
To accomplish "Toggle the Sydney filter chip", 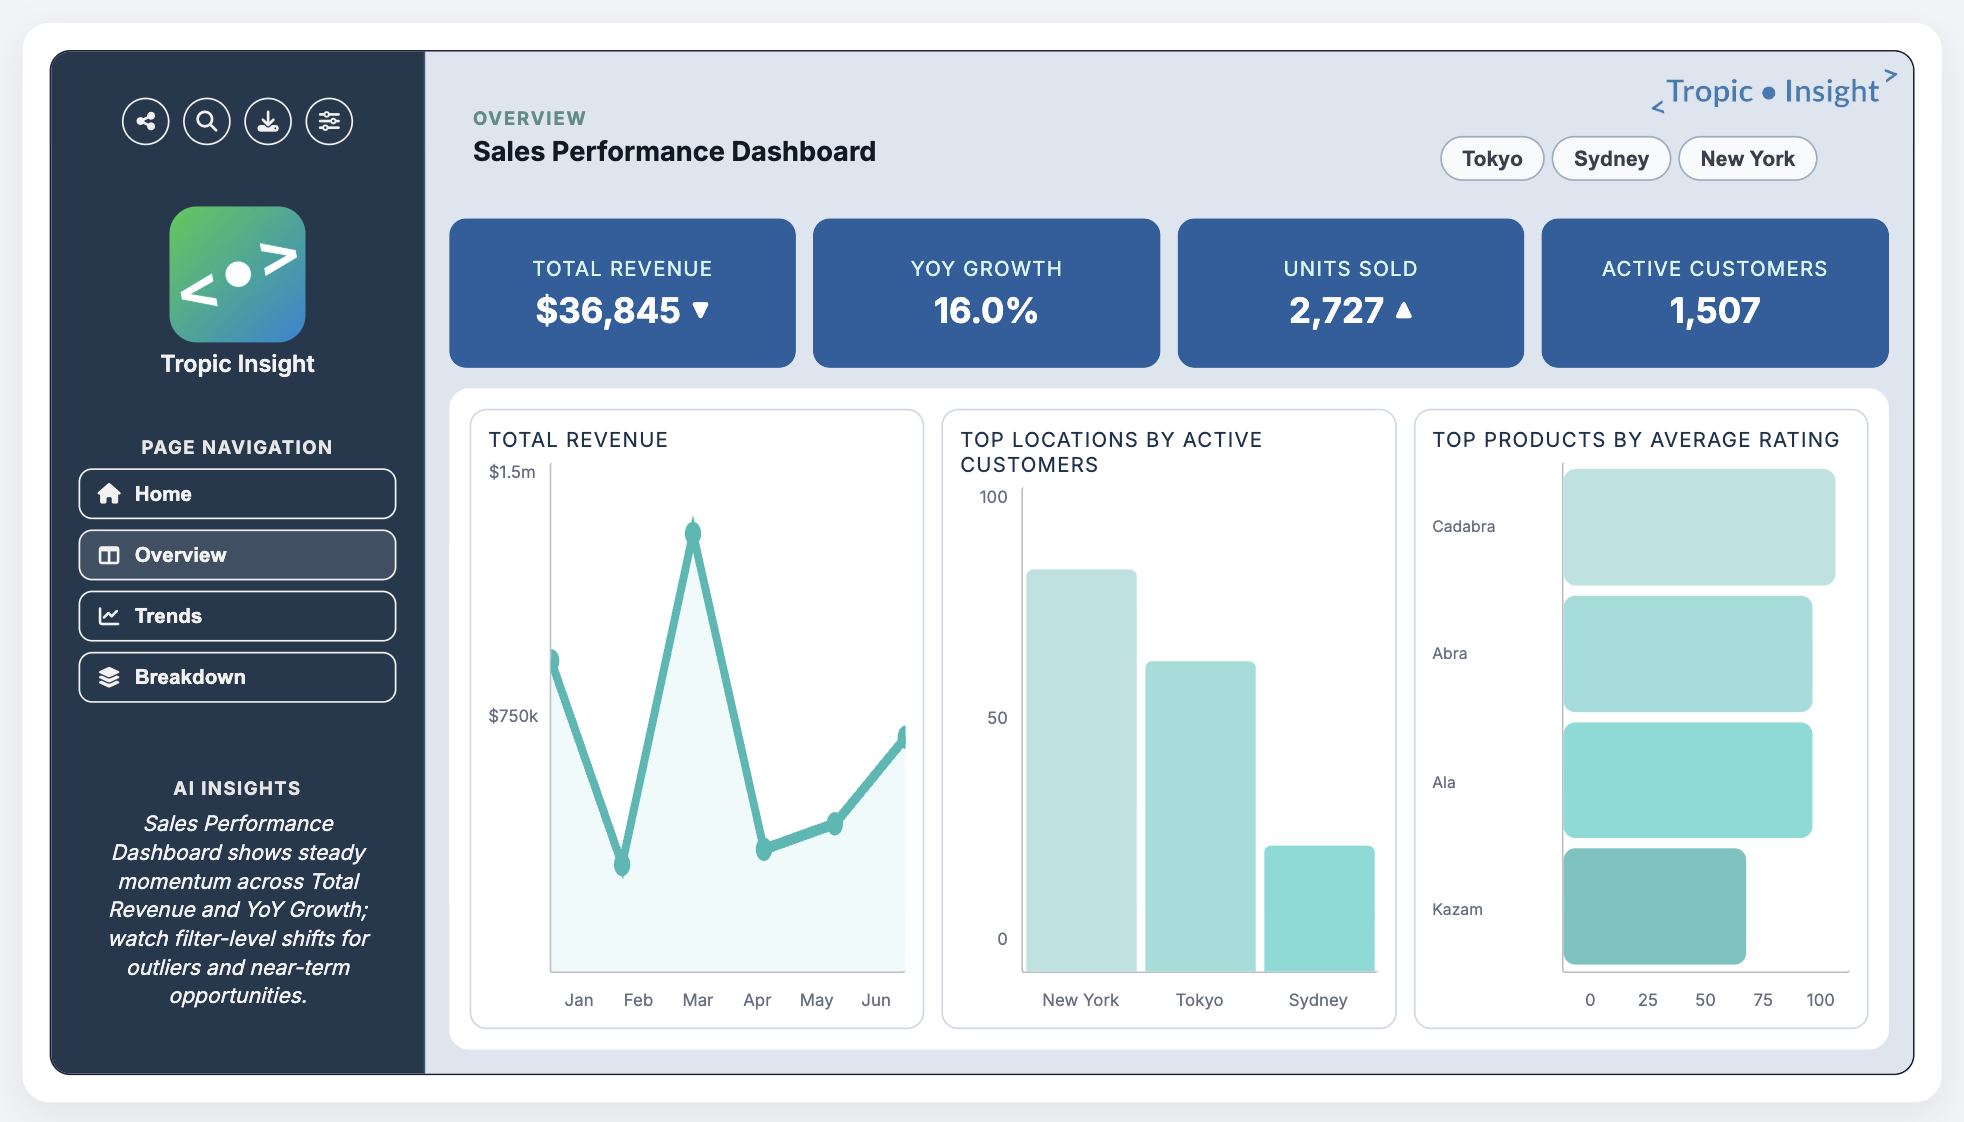I will click(x=1610, y=158).
